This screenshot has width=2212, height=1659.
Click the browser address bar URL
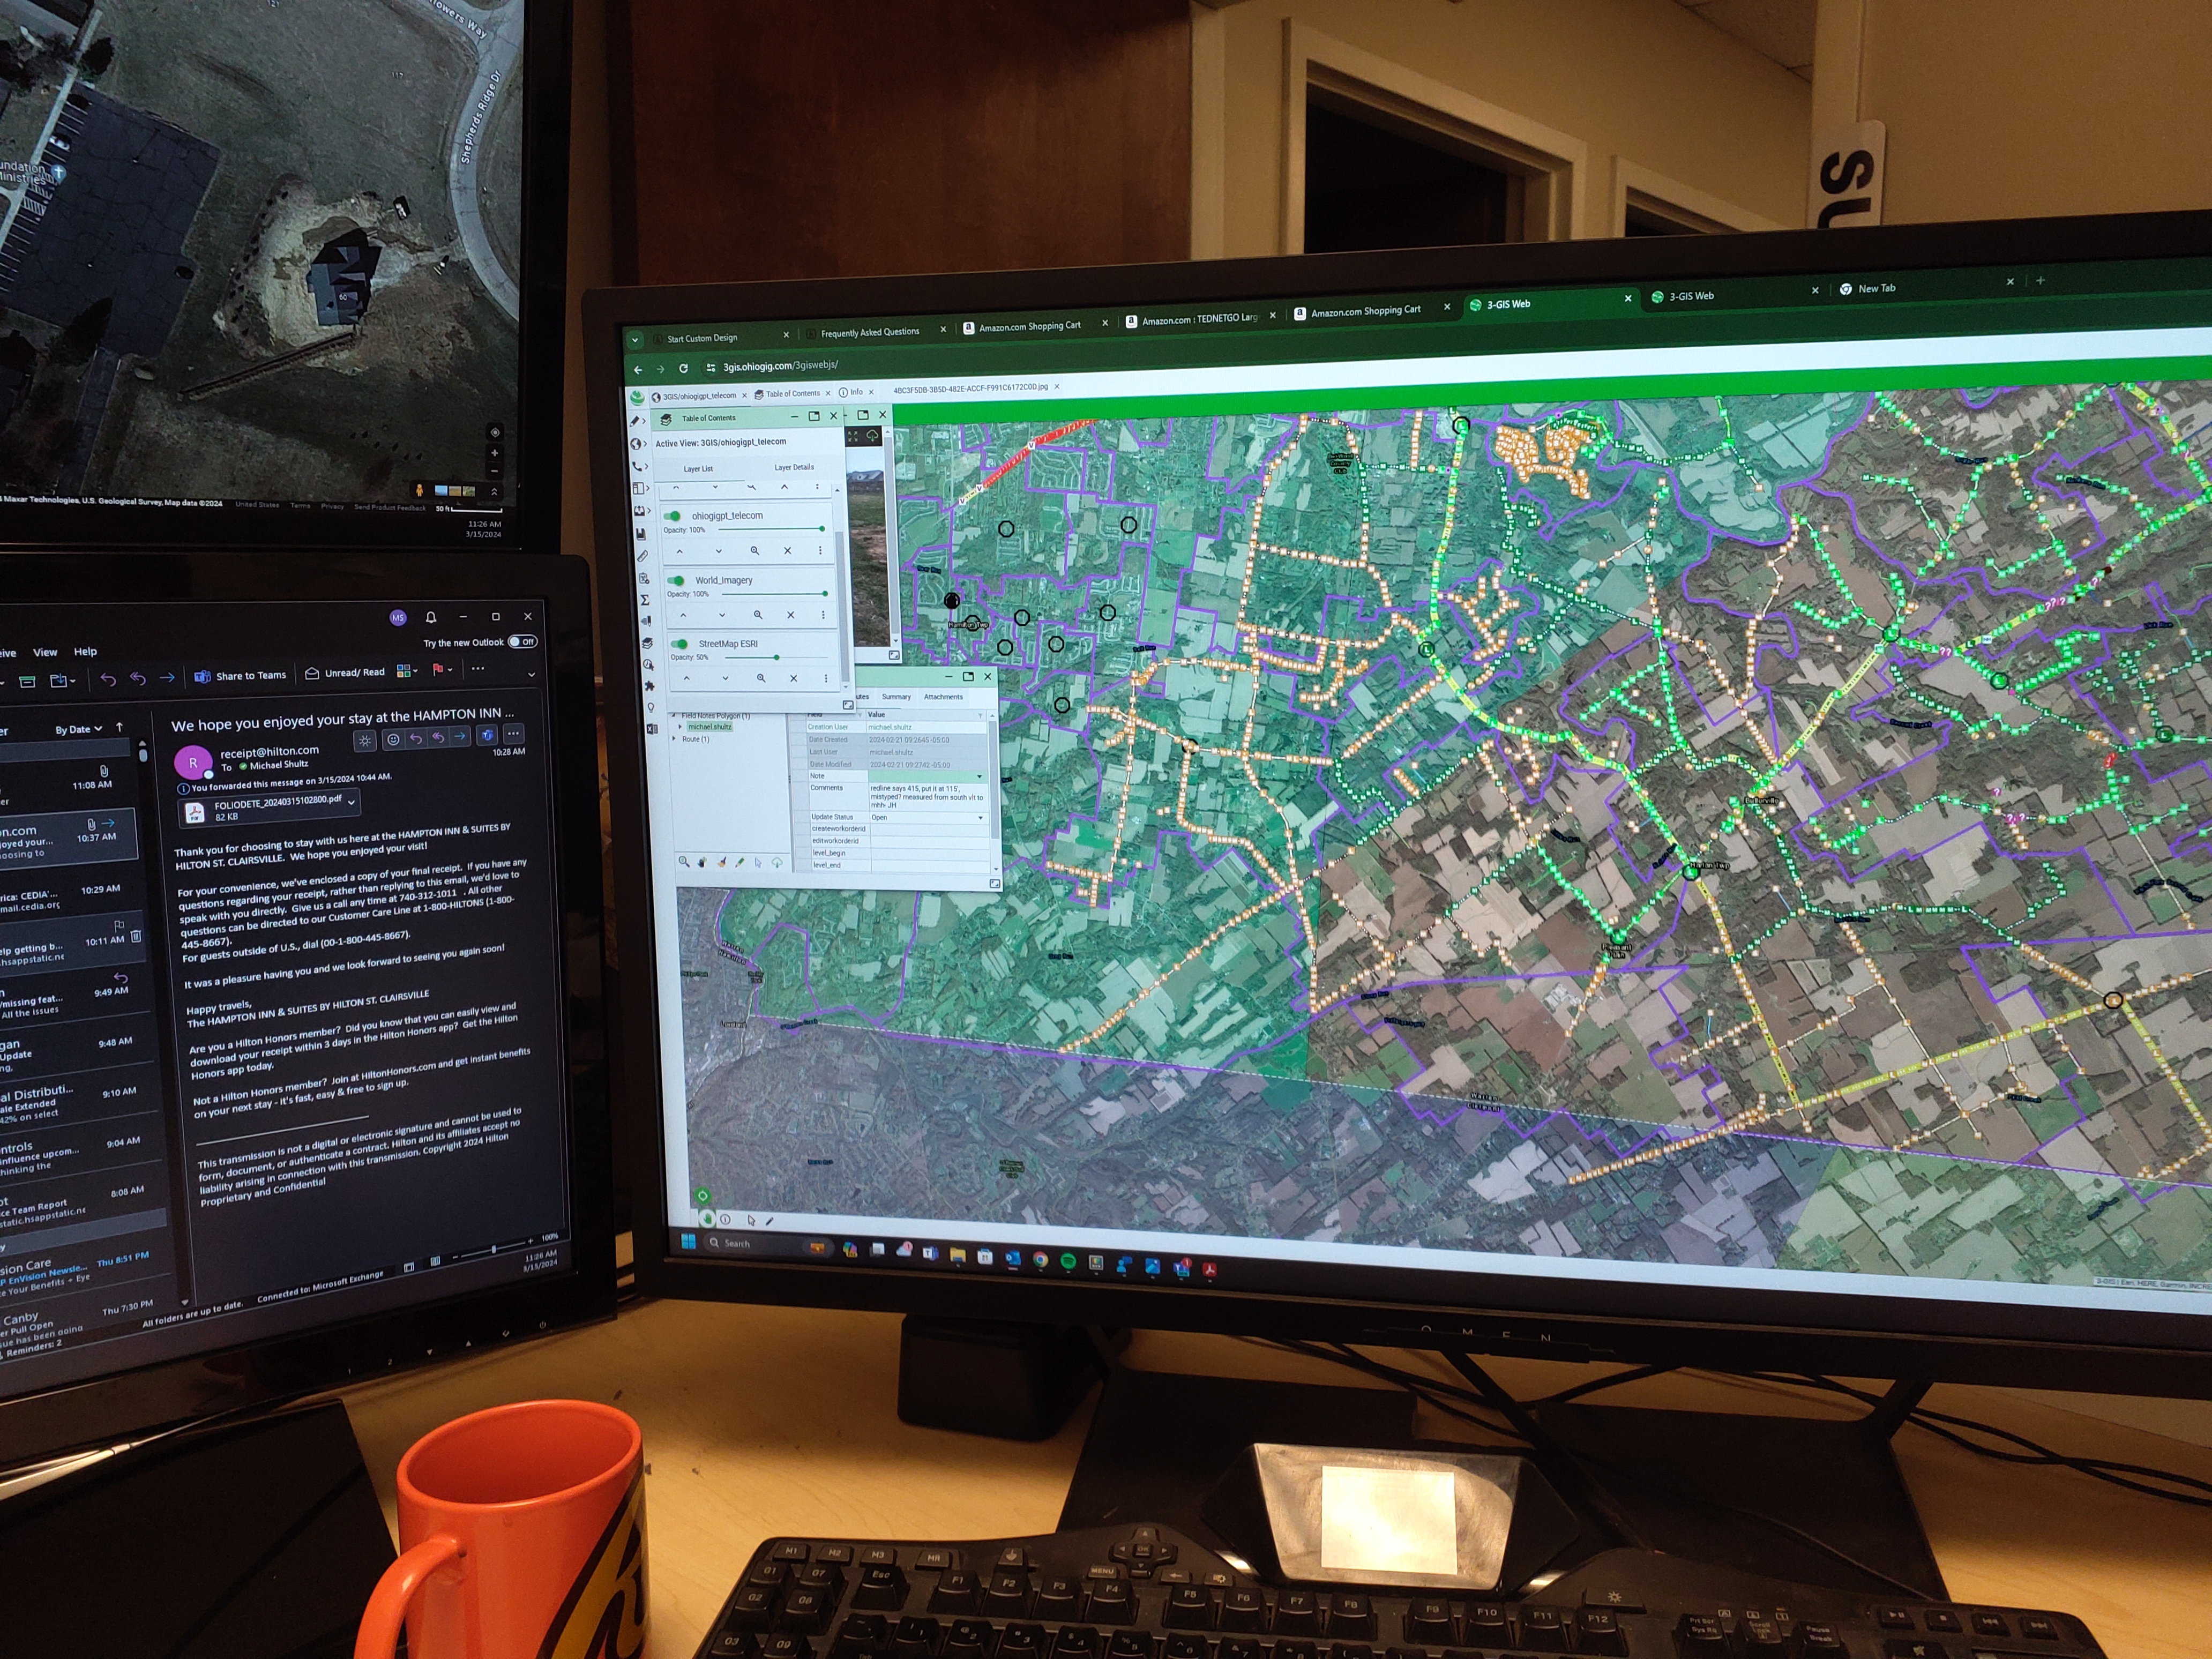tap(780, 366)
